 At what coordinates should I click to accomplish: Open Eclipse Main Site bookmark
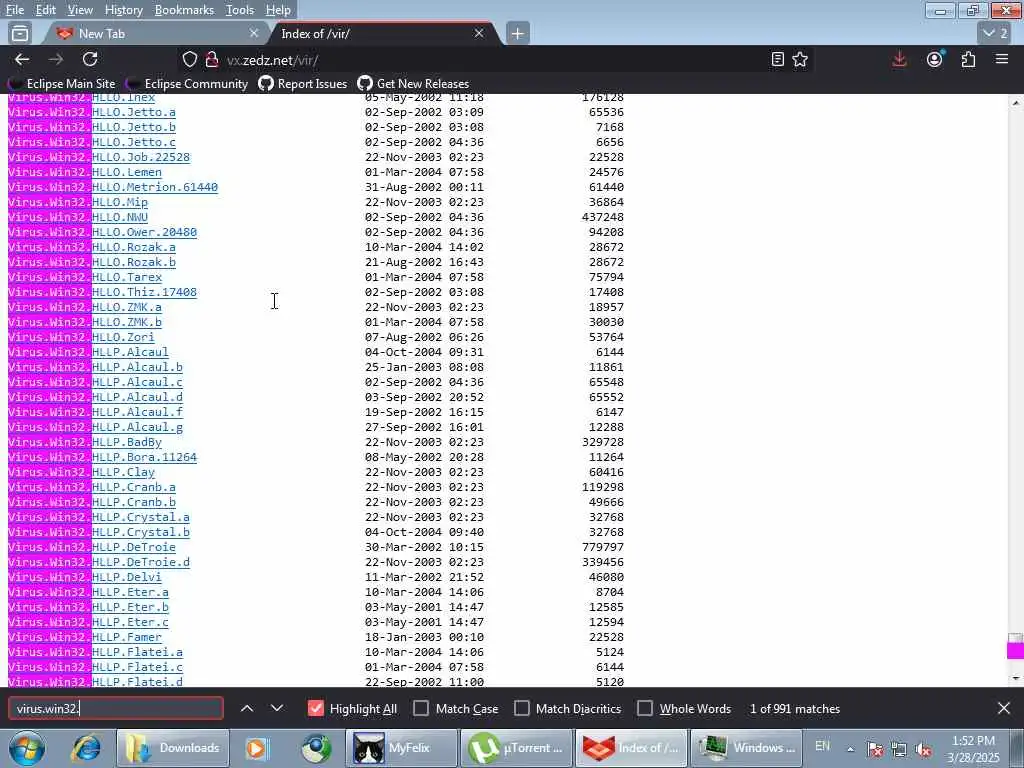tap(63, 84)
